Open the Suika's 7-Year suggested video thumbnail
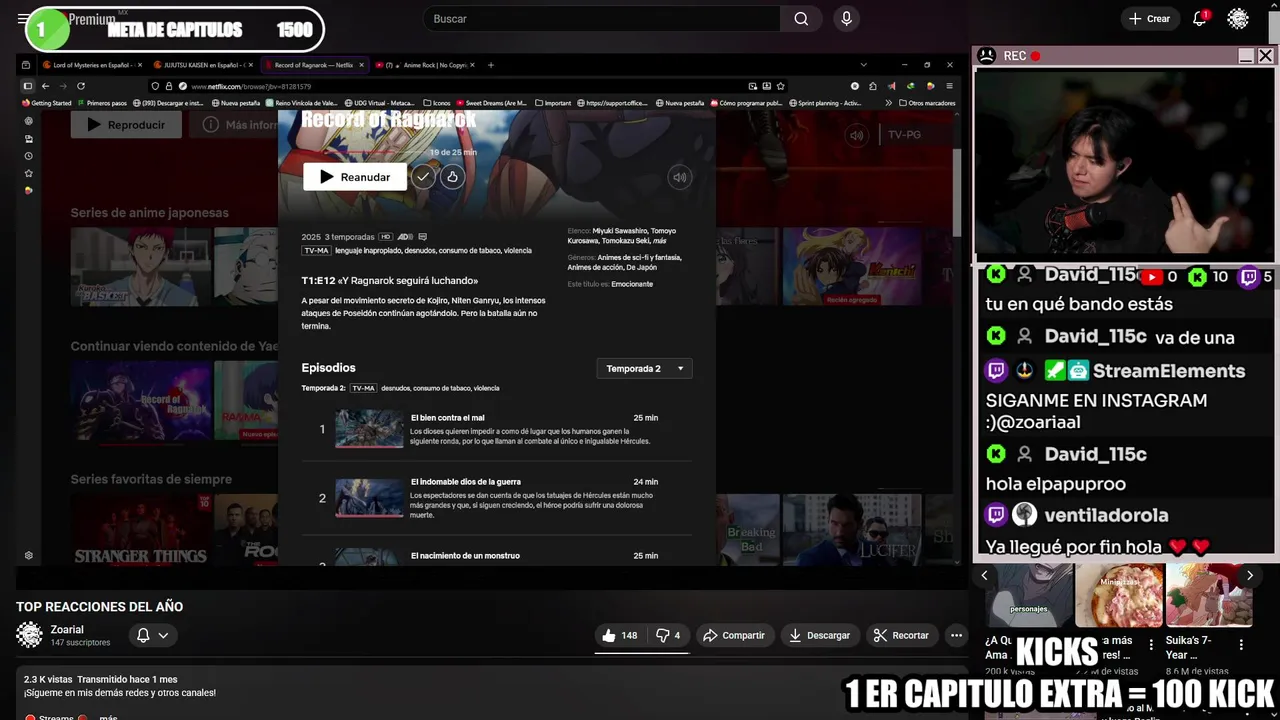1280x720 pixels. [x=1208, y=595]
